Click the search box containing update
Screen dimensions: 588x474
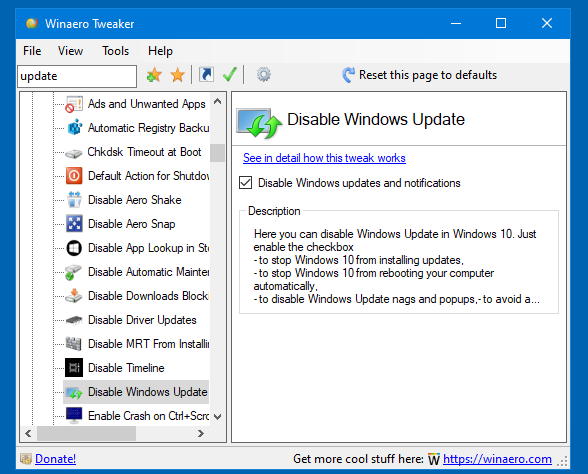click(x=77, y=76)
